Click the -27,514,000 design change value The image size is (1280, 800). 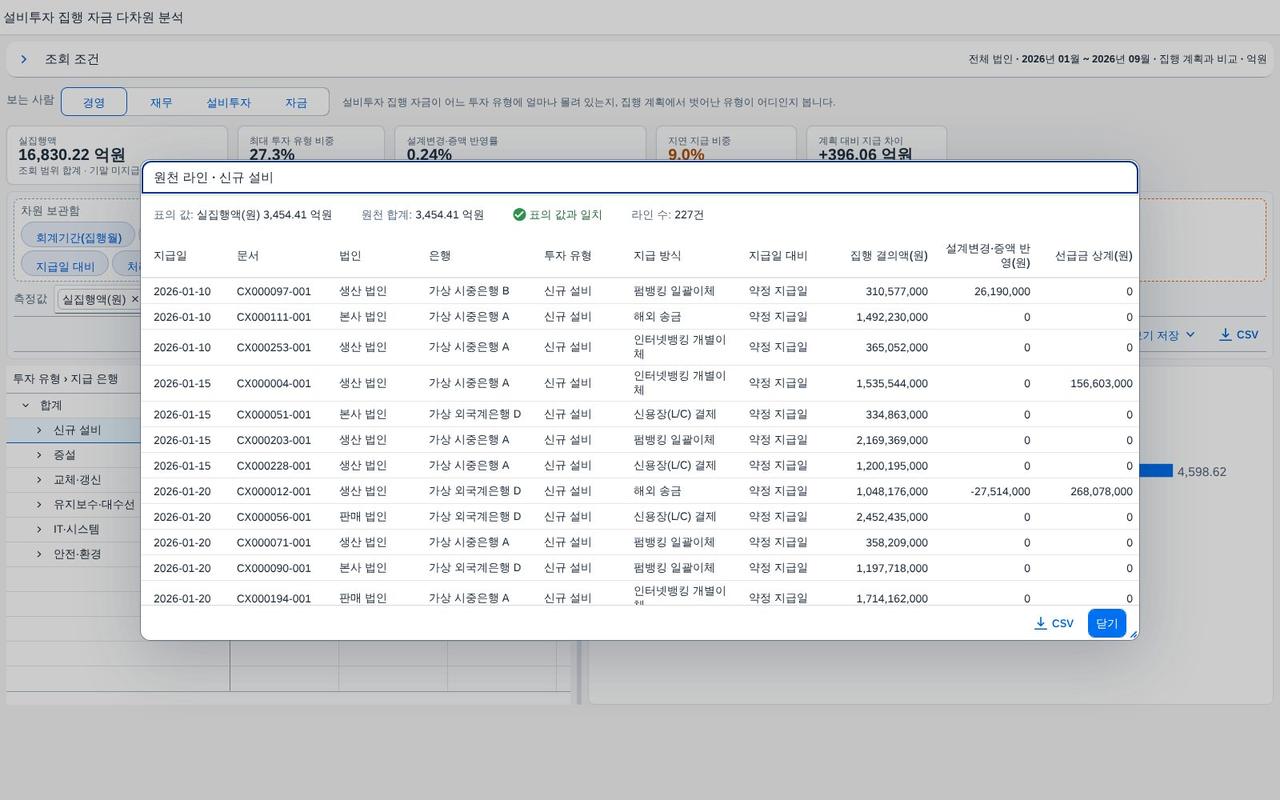(x=1000, y=491)
